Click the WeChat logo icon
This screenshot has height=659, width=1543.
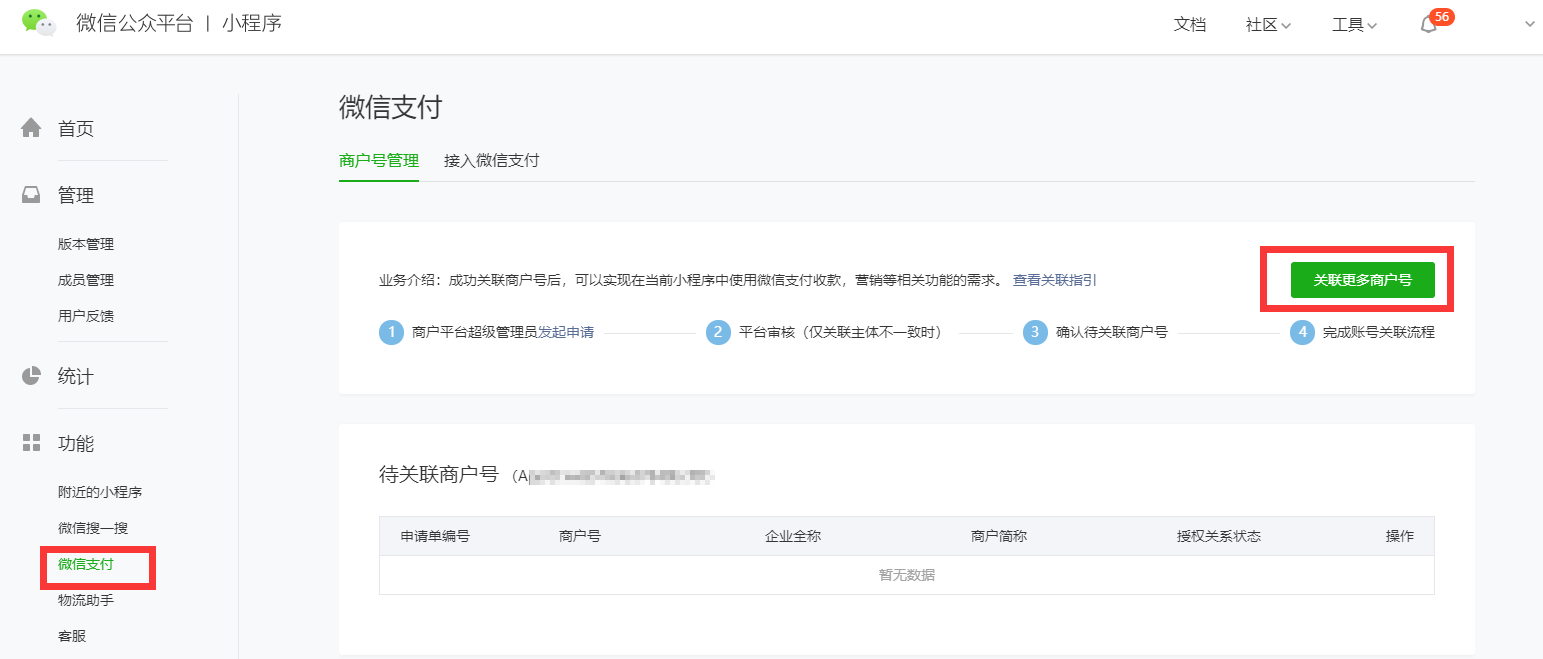click(39, 23)
